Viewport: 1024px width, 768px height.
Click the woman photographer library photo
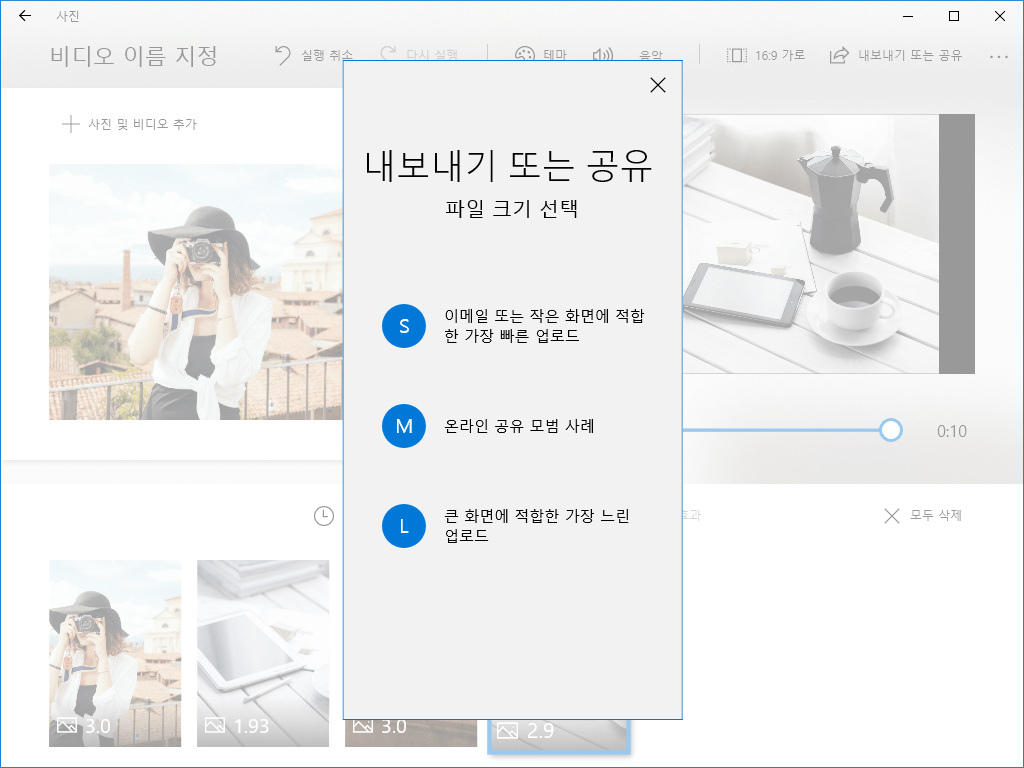[x=196, y=292]
